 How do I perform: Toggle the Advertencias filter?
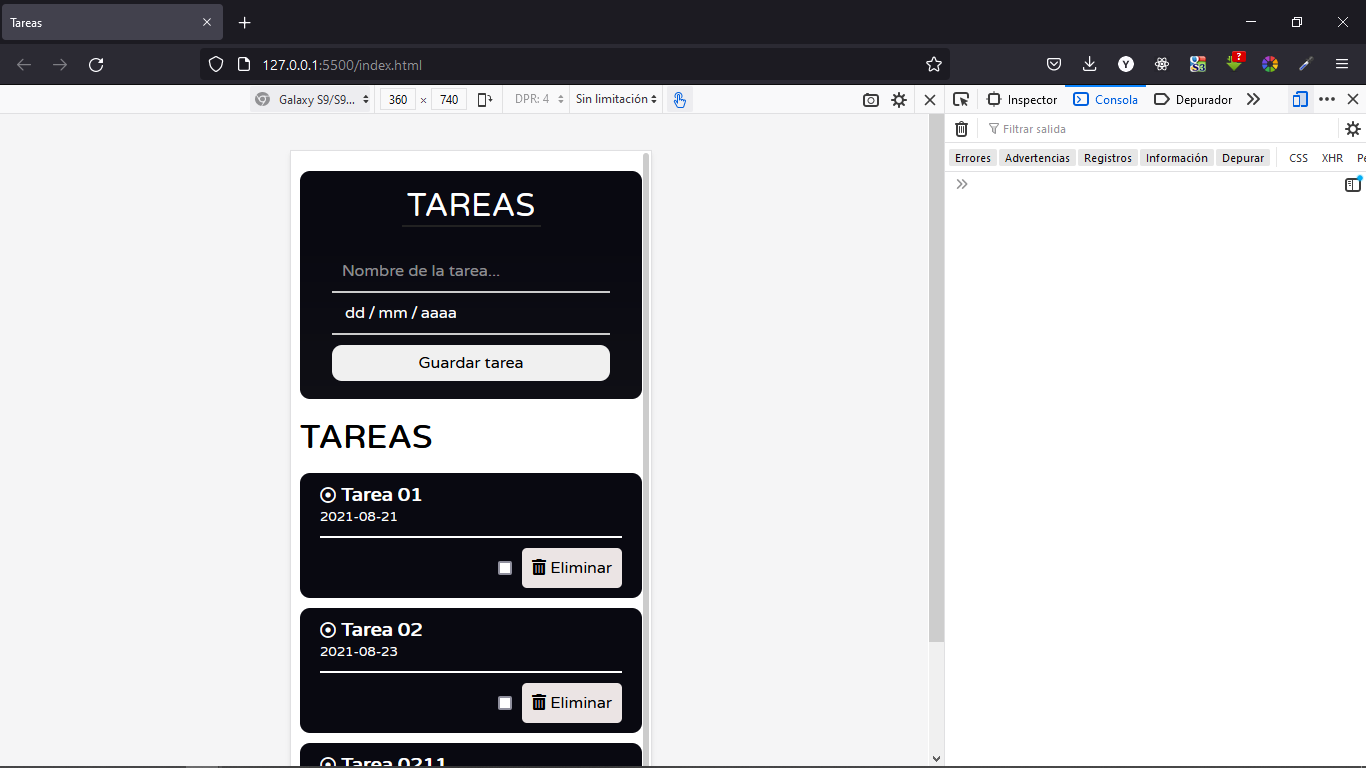pos(1037,158)
